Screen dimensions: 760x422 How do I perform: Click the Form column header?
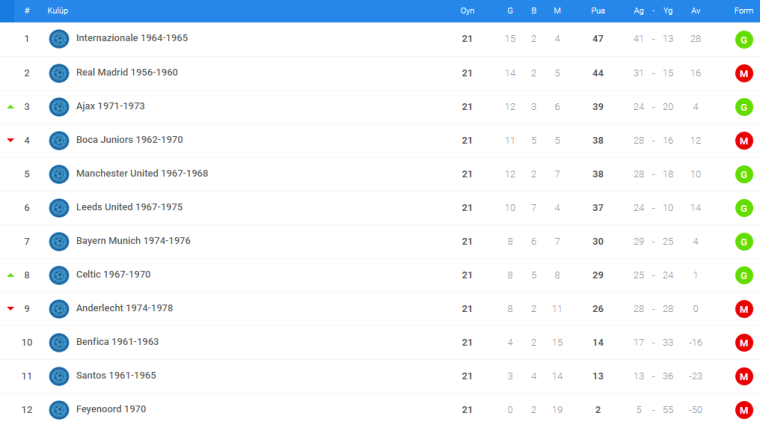(x=744, y=11)
